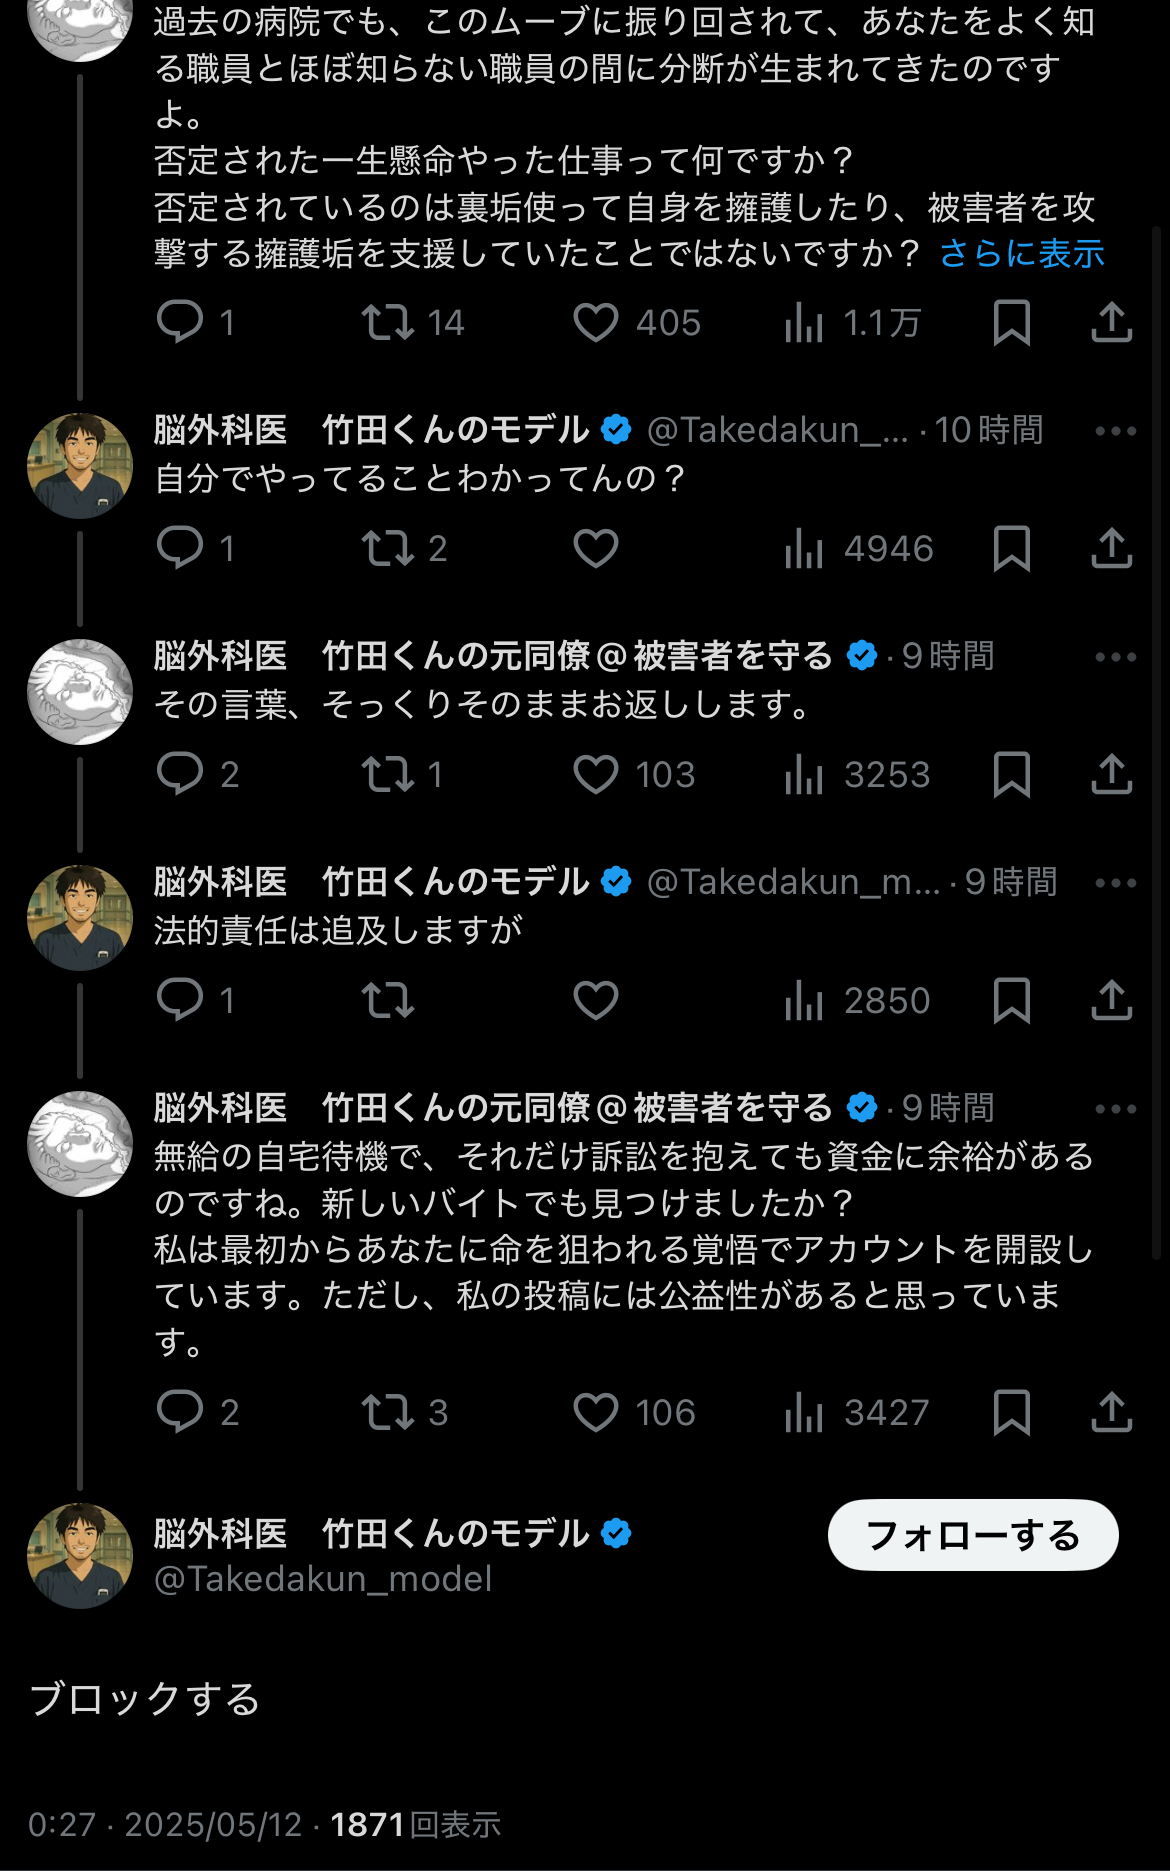Click the フォローする button
This screenshot has height=1871, width=1170.
coord(972,1535)
